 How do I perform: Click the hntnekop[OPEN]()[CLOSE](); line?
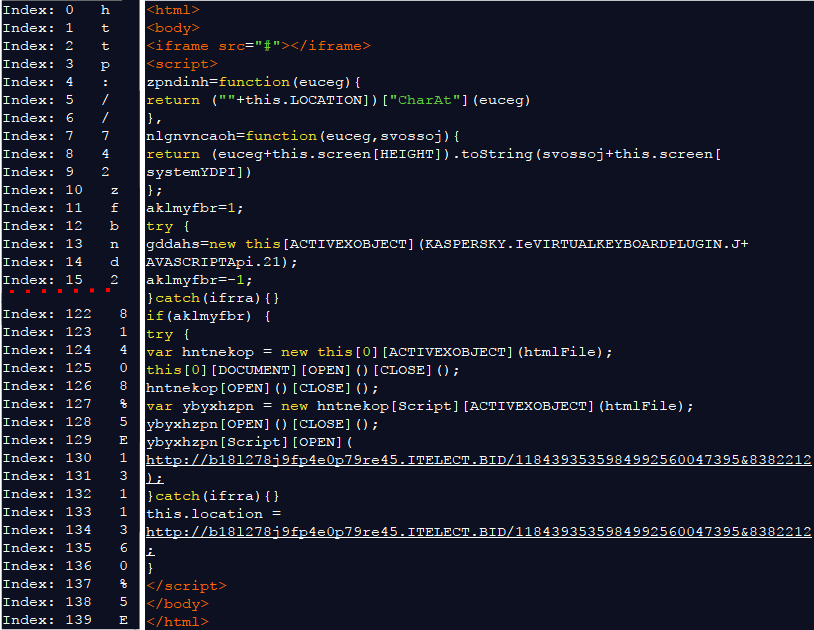[x=262, y=388]
